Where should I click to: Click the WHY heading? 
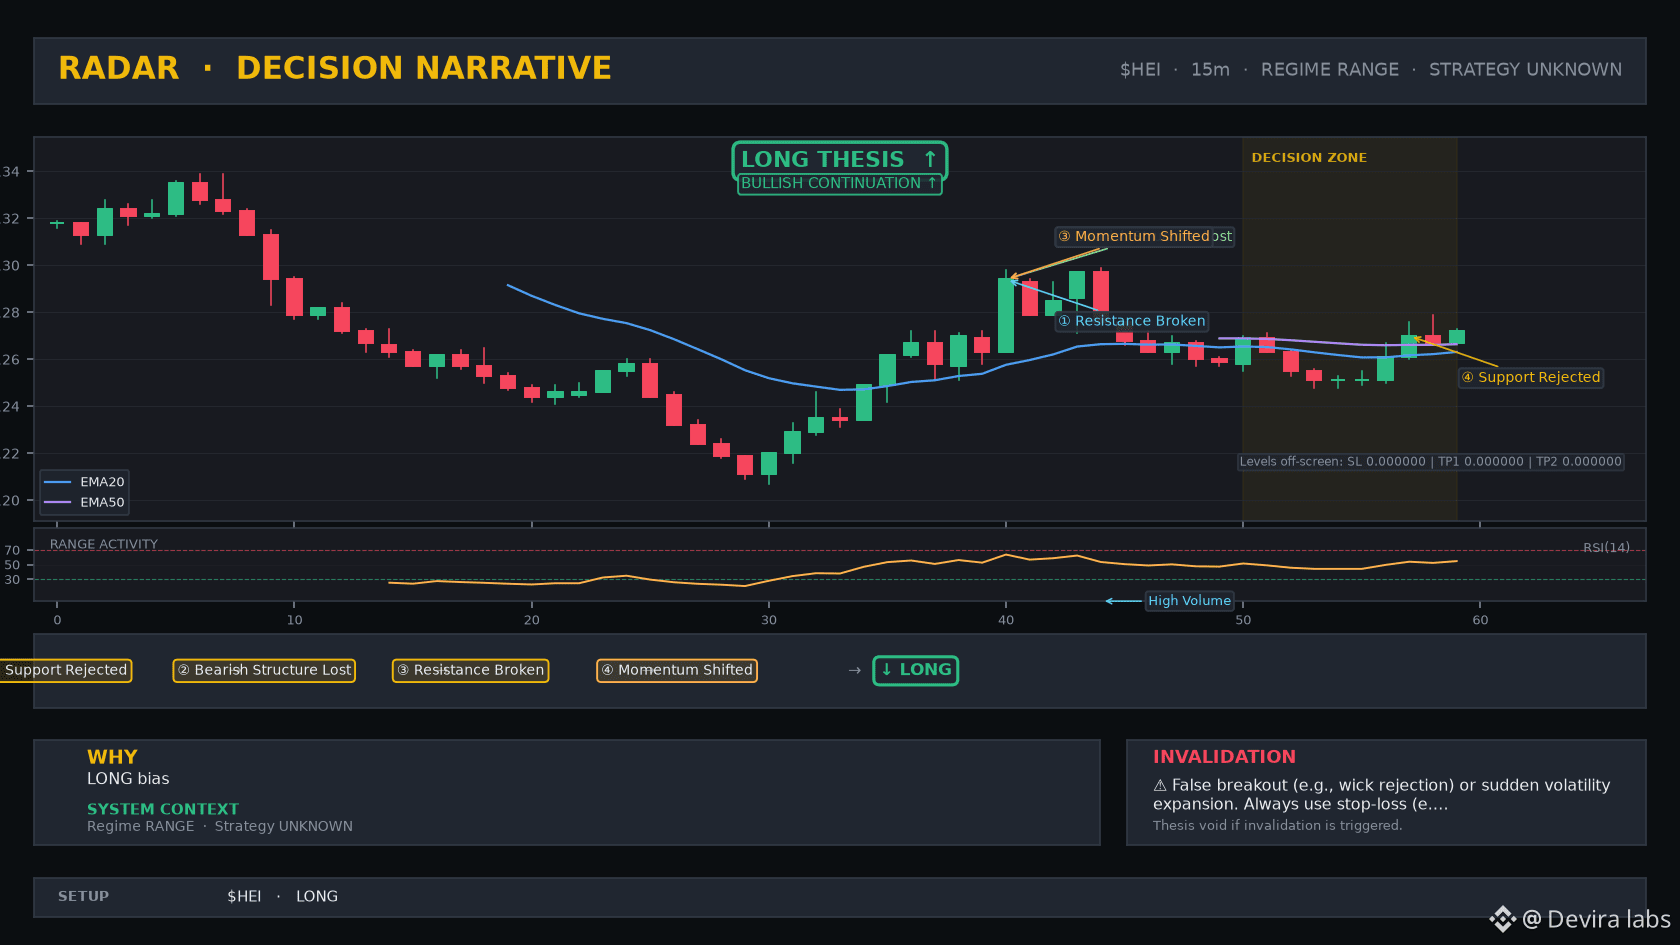pos(112,757)
